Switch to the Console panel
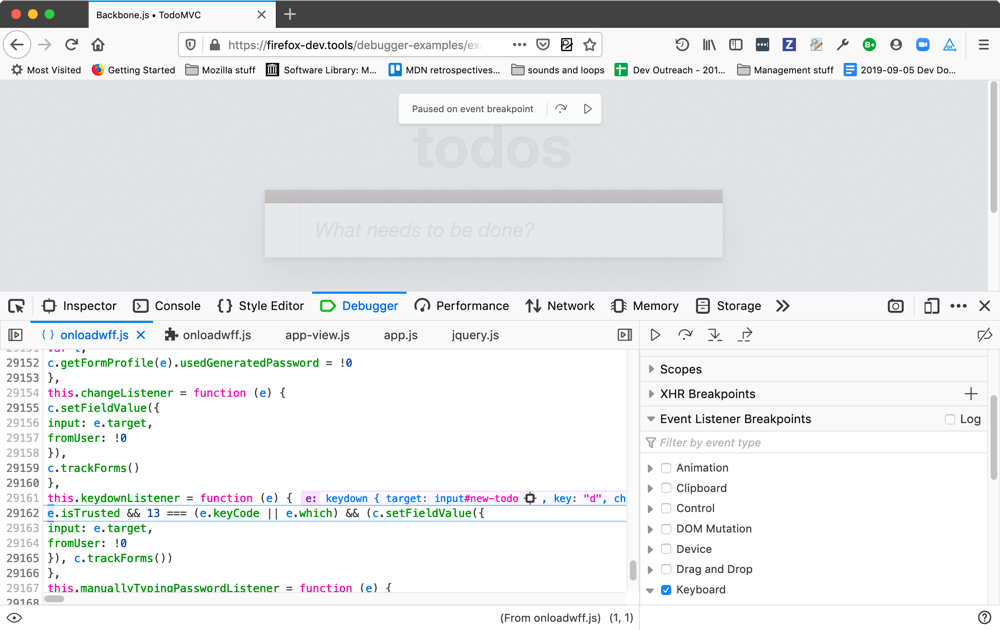Image resolution: width=1000 pixels, height=630 pixels. tap(167, 306)
